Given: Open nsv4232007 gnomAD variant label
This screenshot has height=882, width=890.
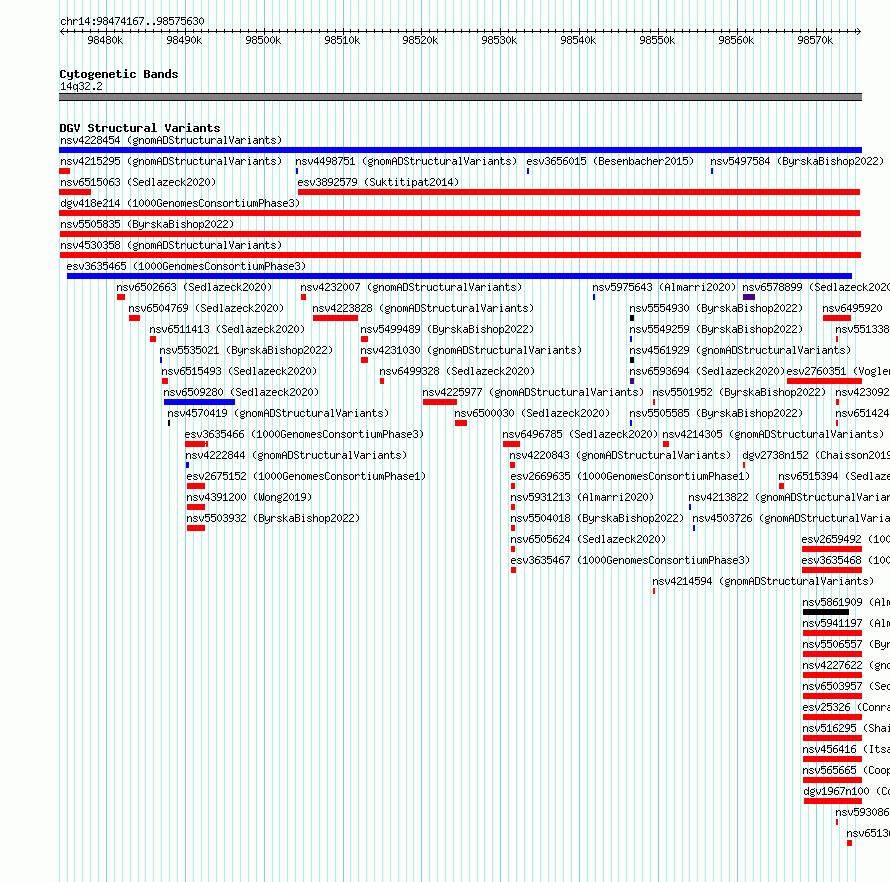Looking at the screenshot, I should click(x=411, y=287).
